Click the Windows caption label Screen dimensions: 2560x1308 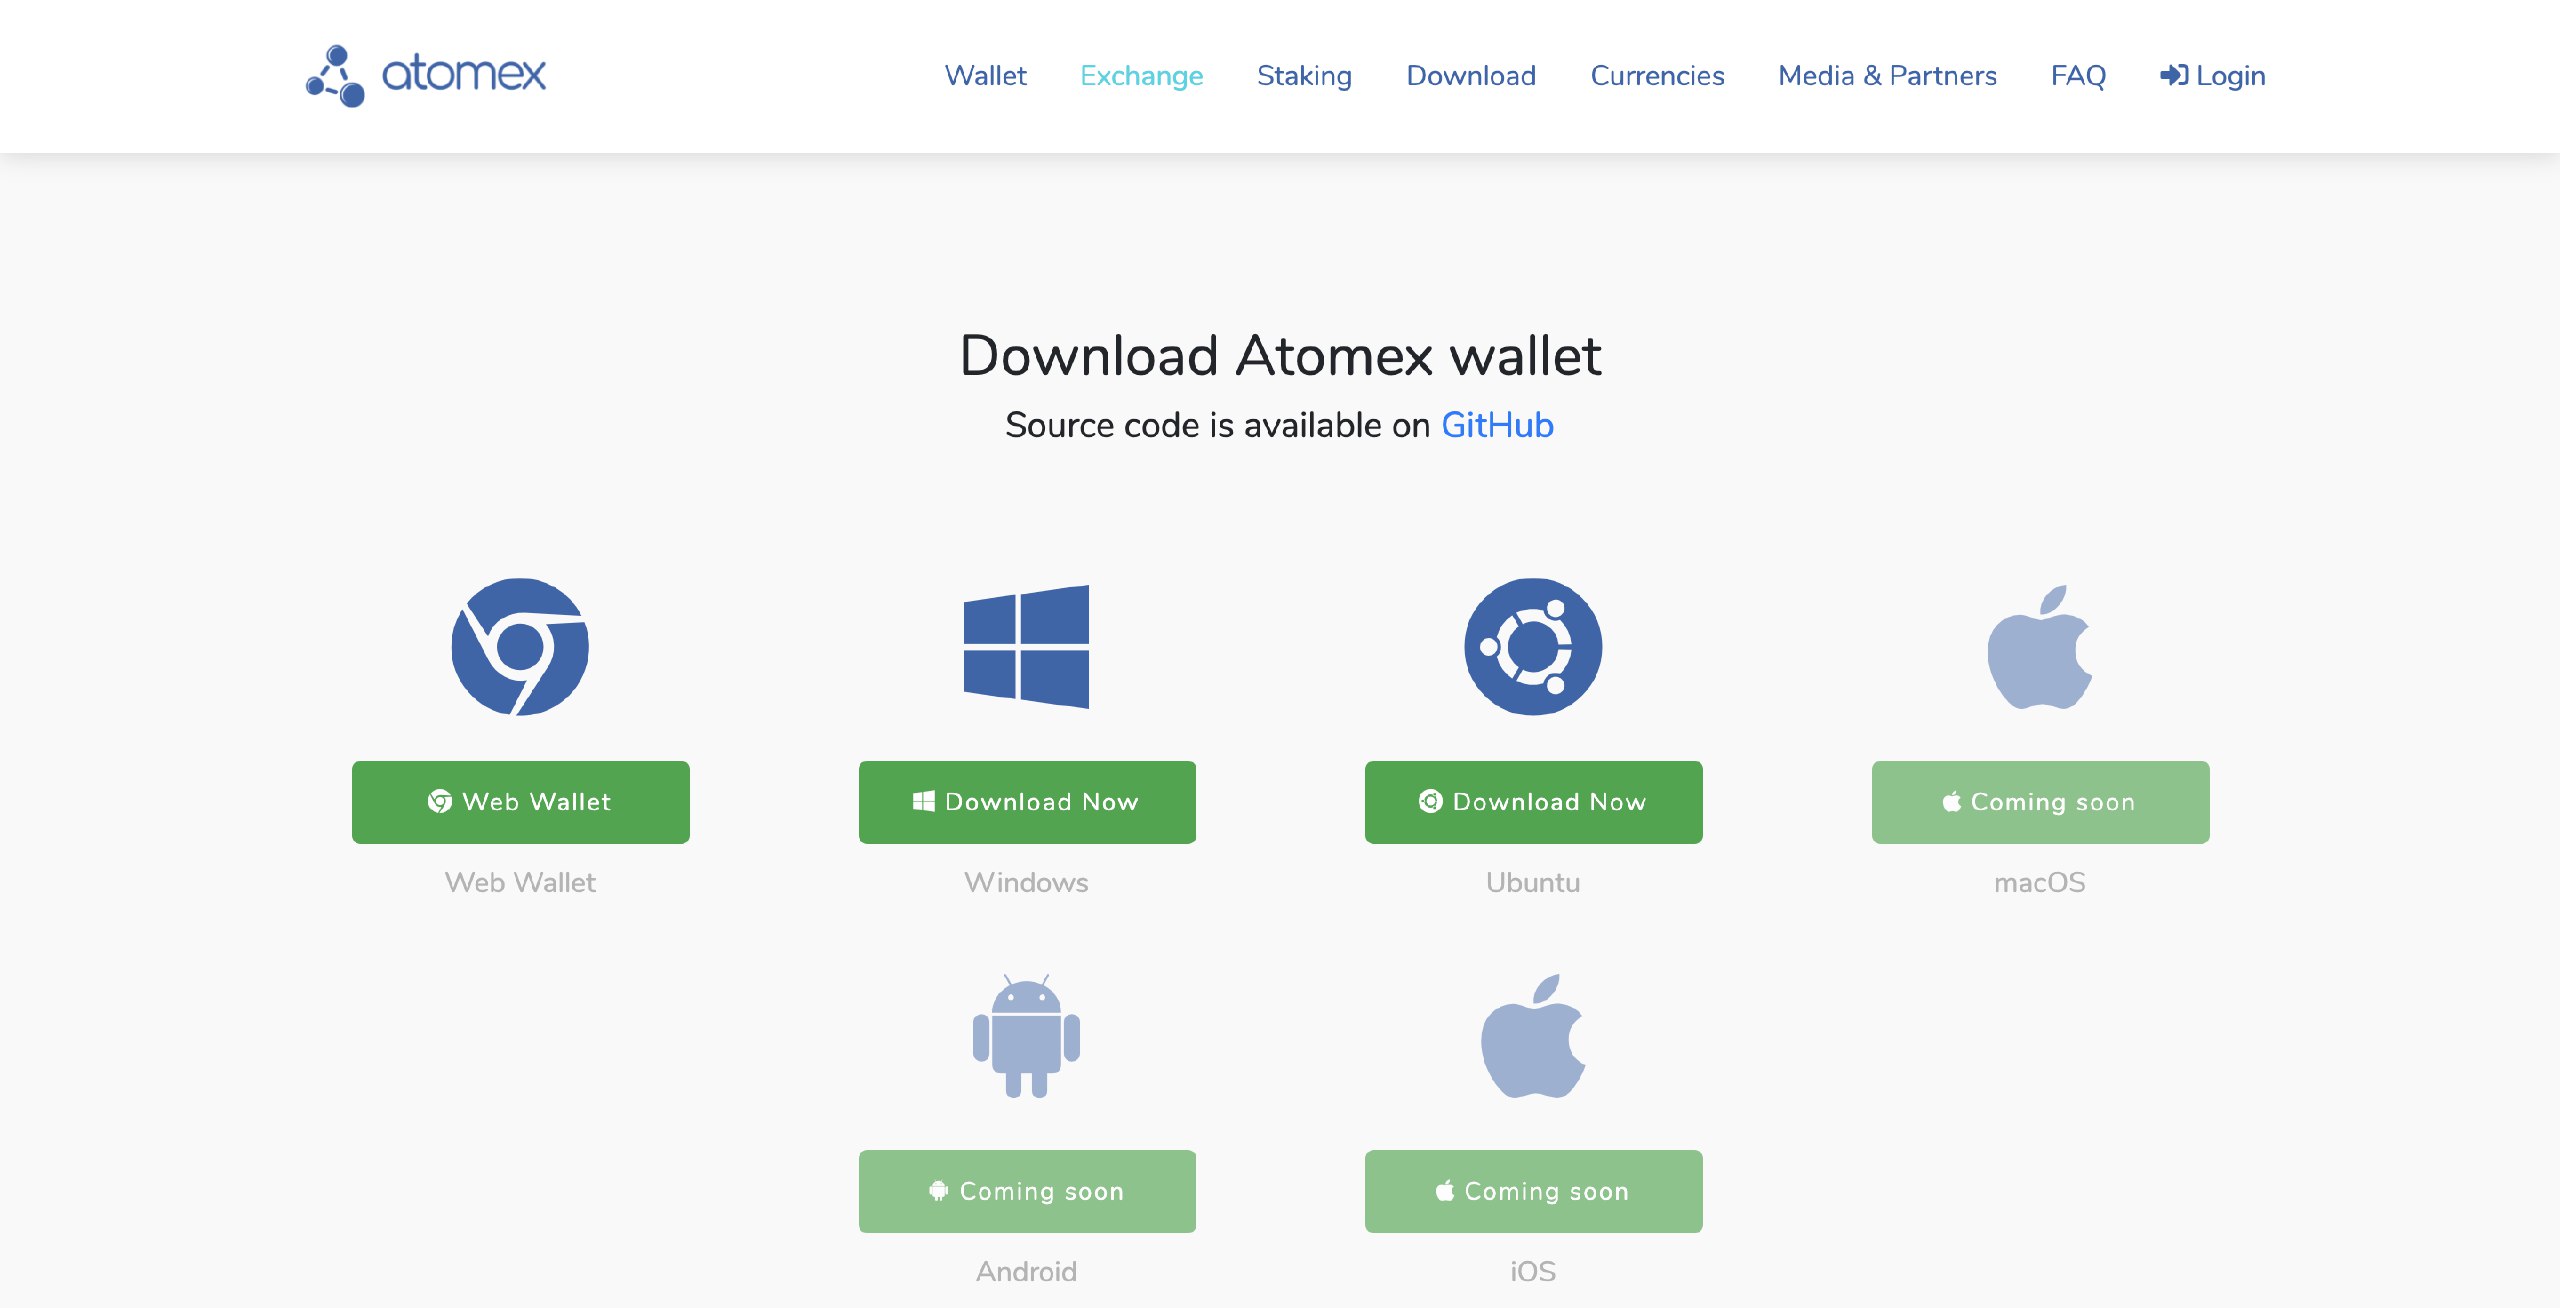pyautogui.click(x=1026, y=882)
